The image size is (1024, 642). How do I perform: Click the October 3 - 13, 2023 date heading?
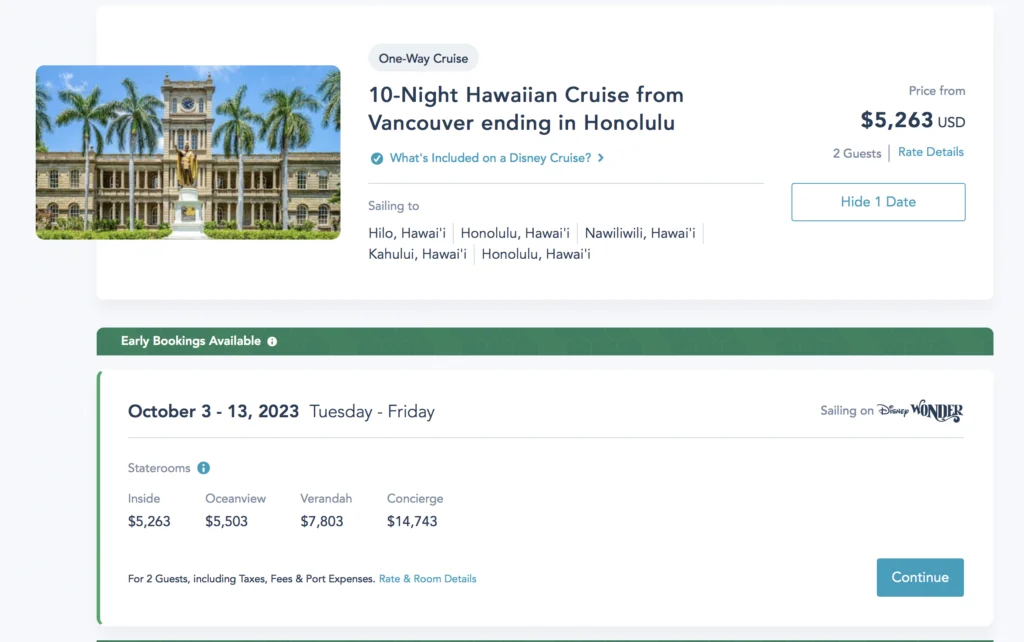coord(213,411)
